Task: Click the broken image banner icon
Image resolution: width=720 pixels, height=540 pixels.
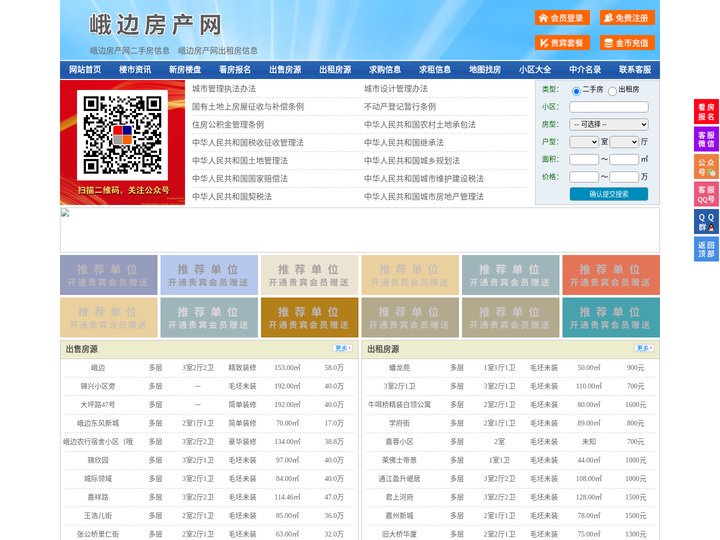Action: [x=65, y=213]
